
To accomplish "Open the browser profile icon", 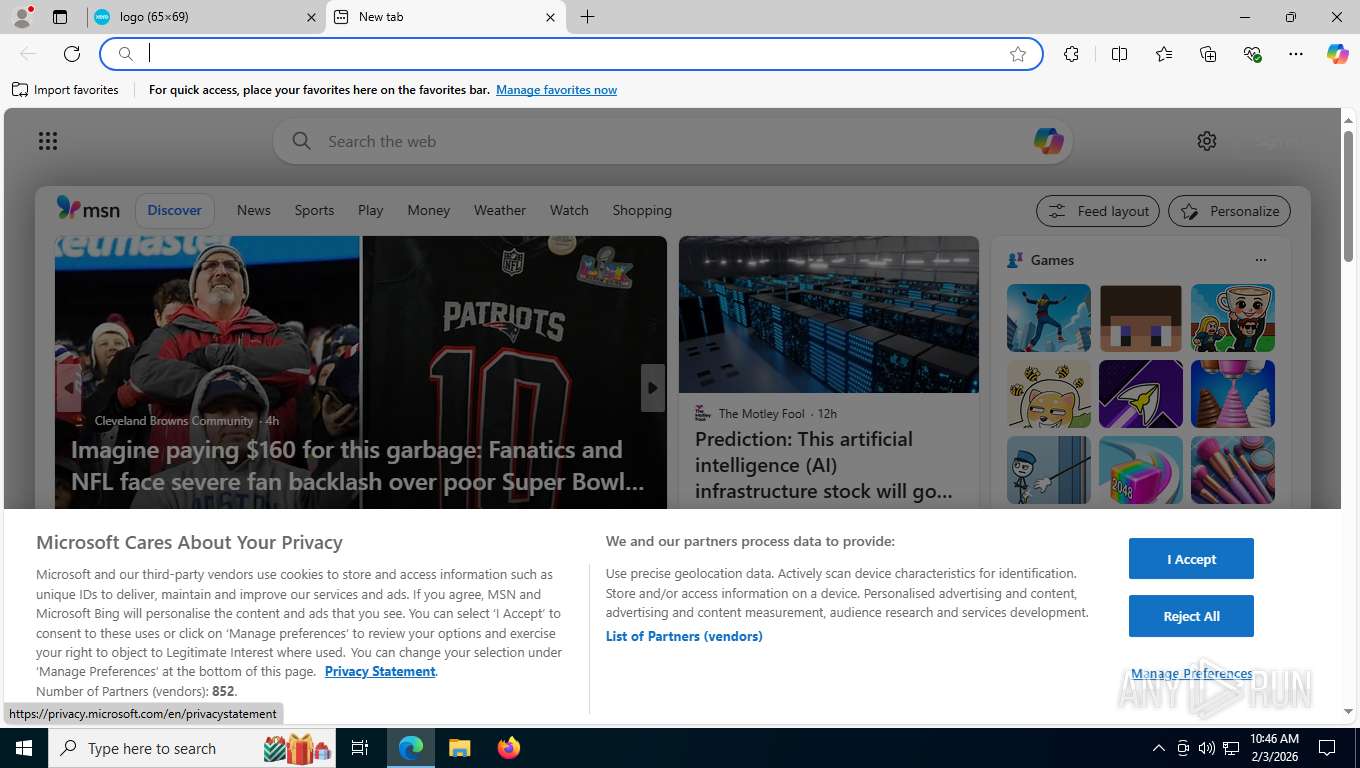I will [22, 17].
